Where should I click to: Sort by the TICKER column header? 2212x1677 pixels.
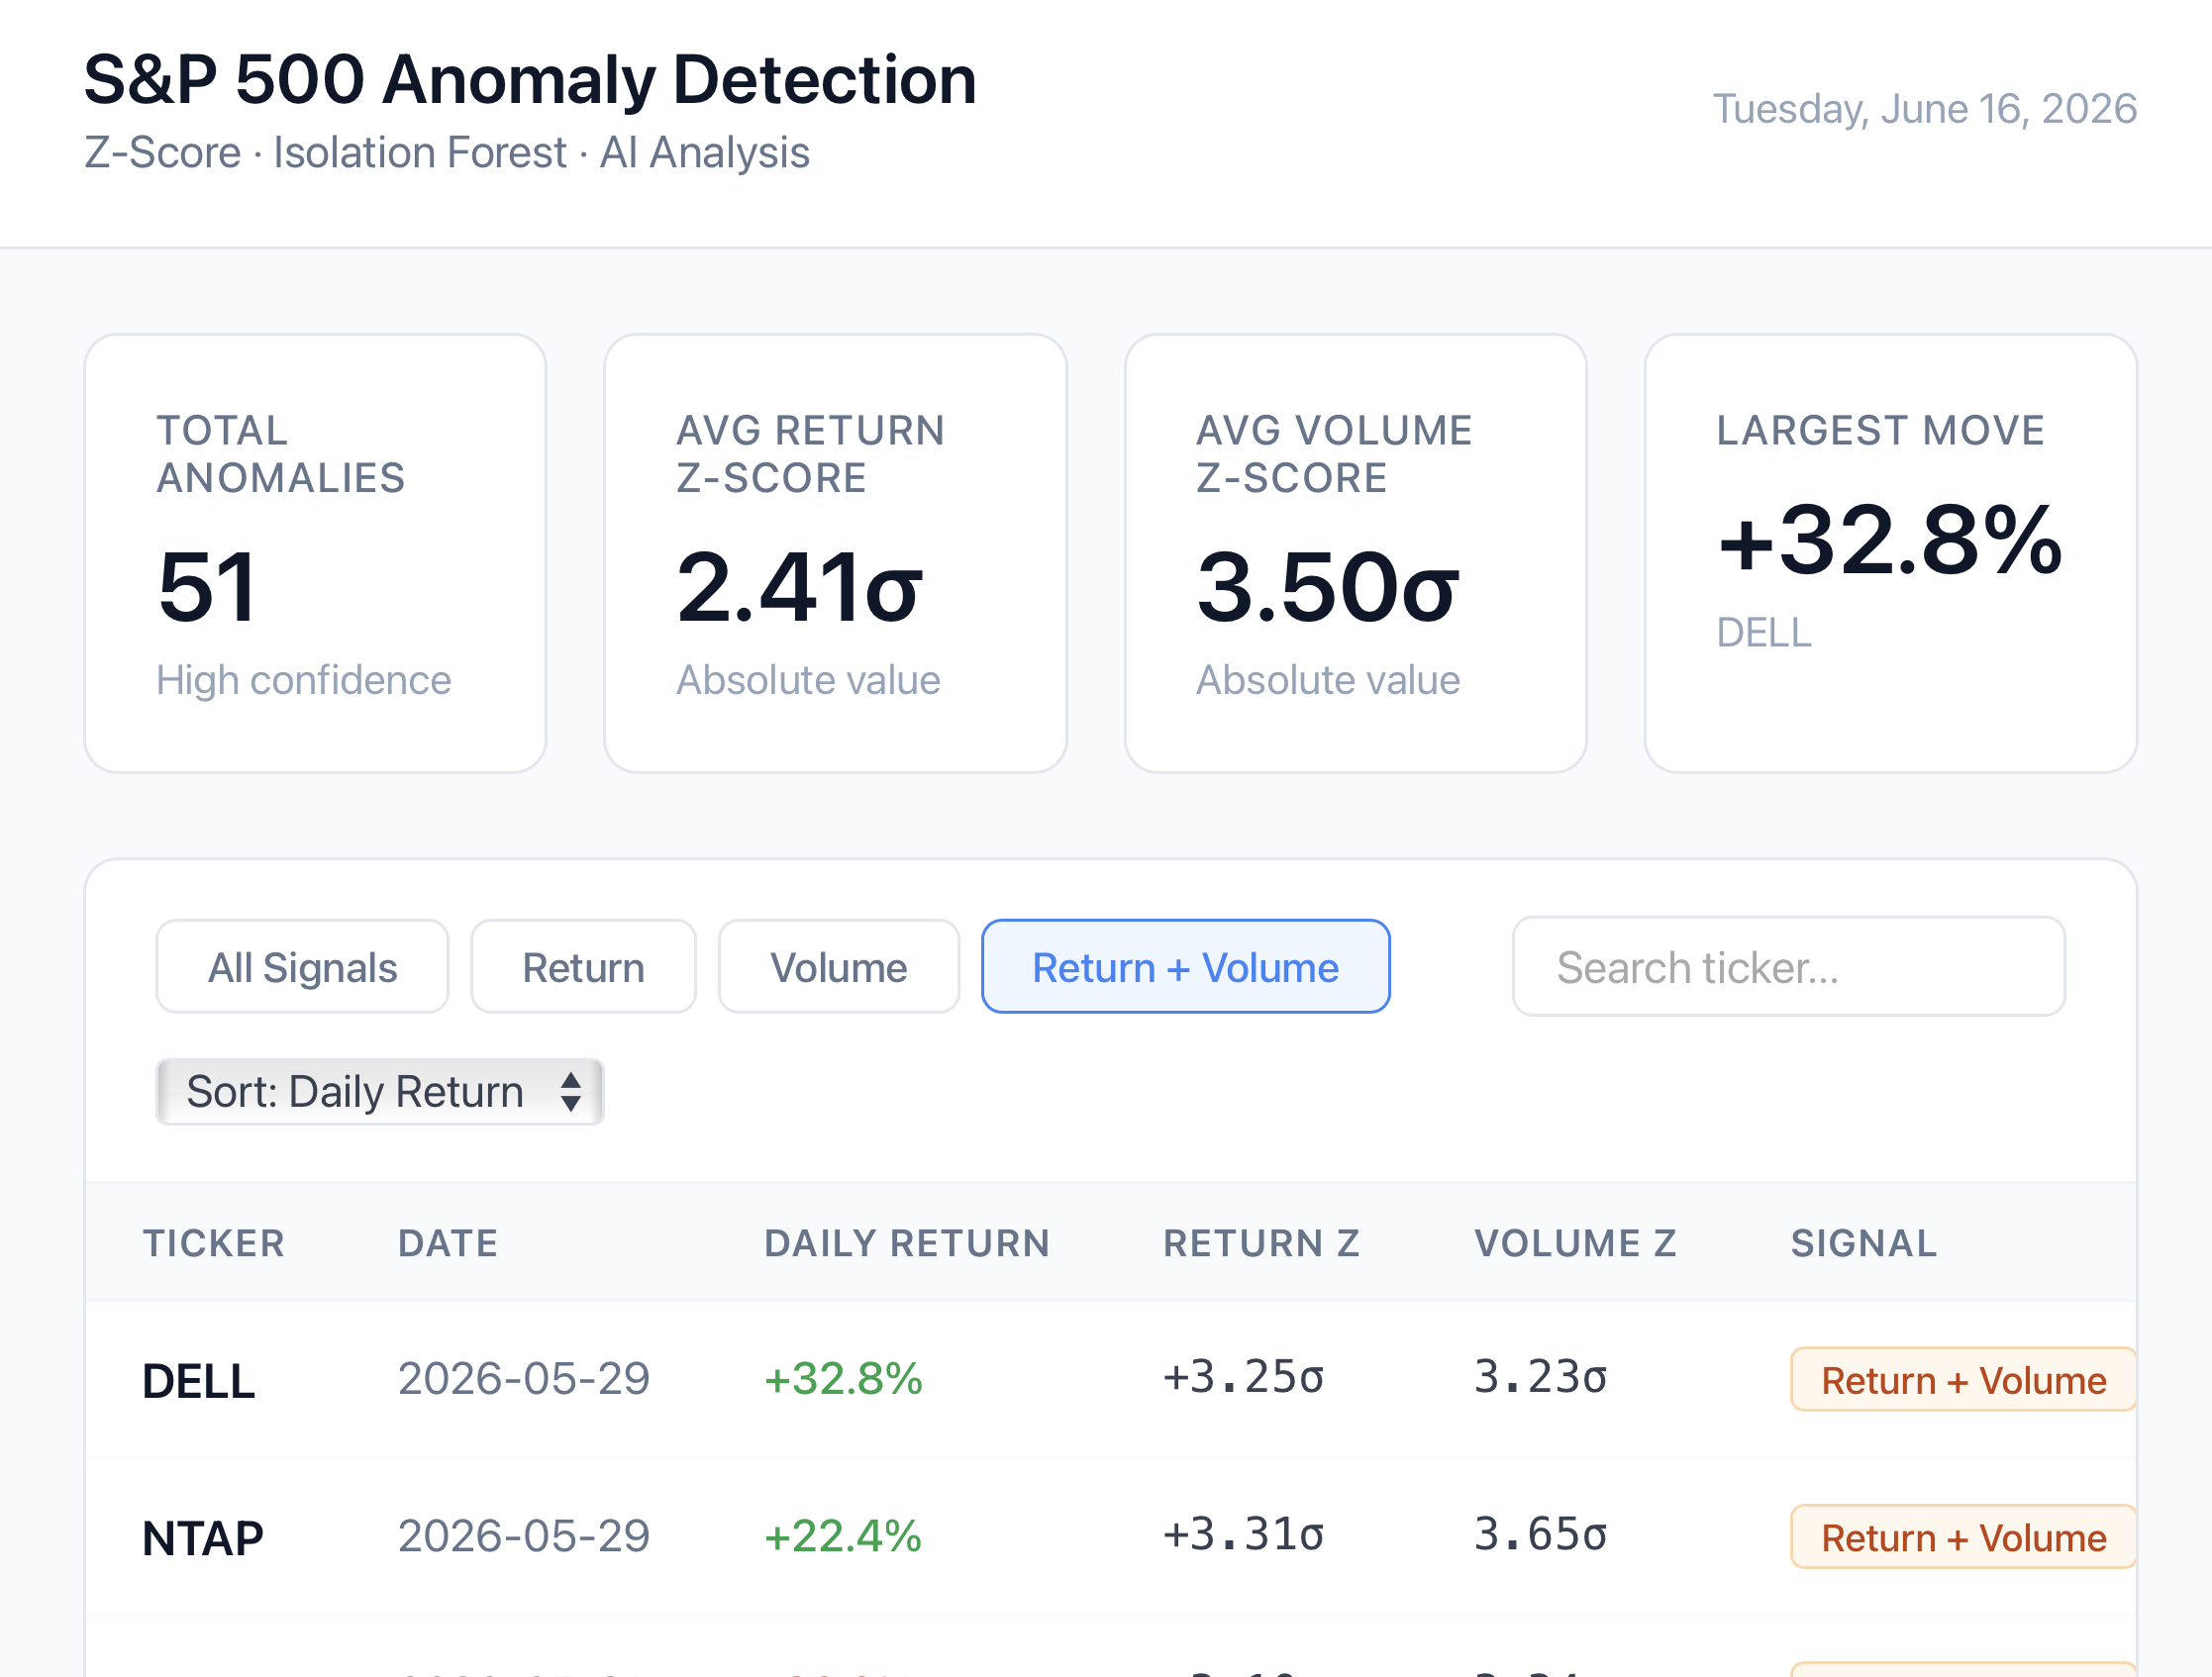pyautogui.click(x=214, y=1243)
